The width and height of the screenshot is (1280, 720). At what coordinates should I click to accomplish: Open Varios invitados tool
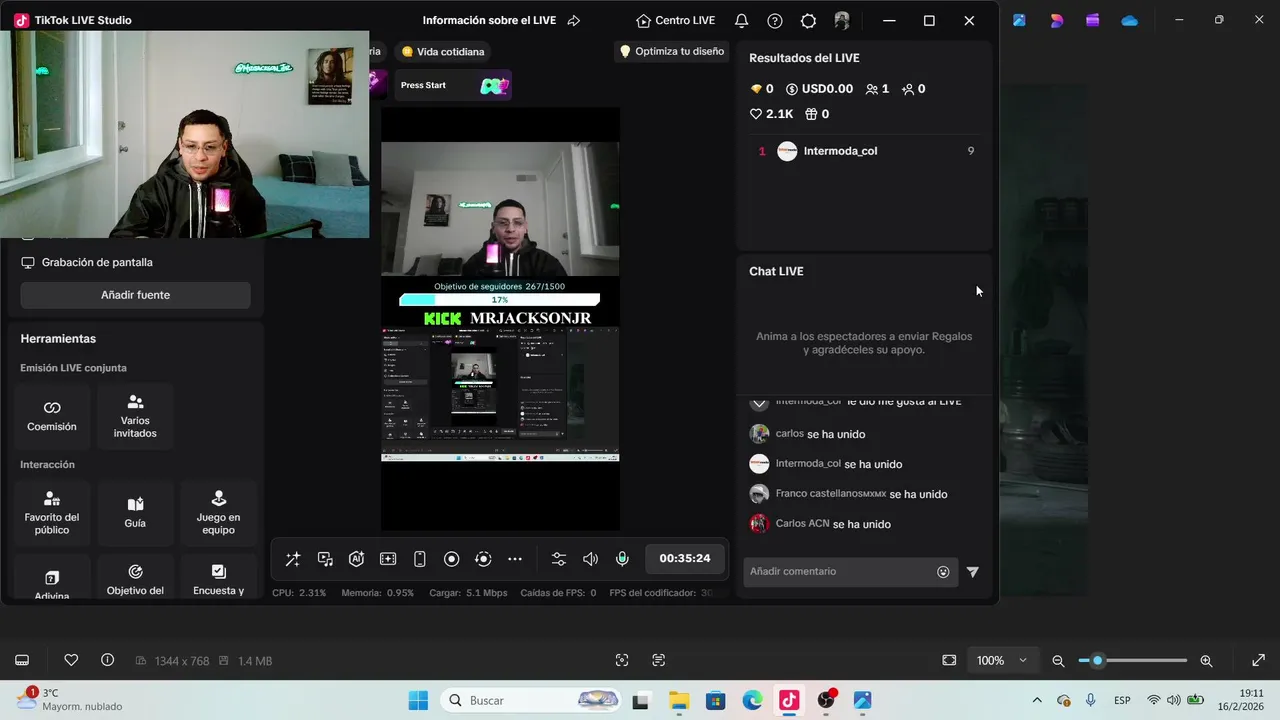(x=135, y=416)
